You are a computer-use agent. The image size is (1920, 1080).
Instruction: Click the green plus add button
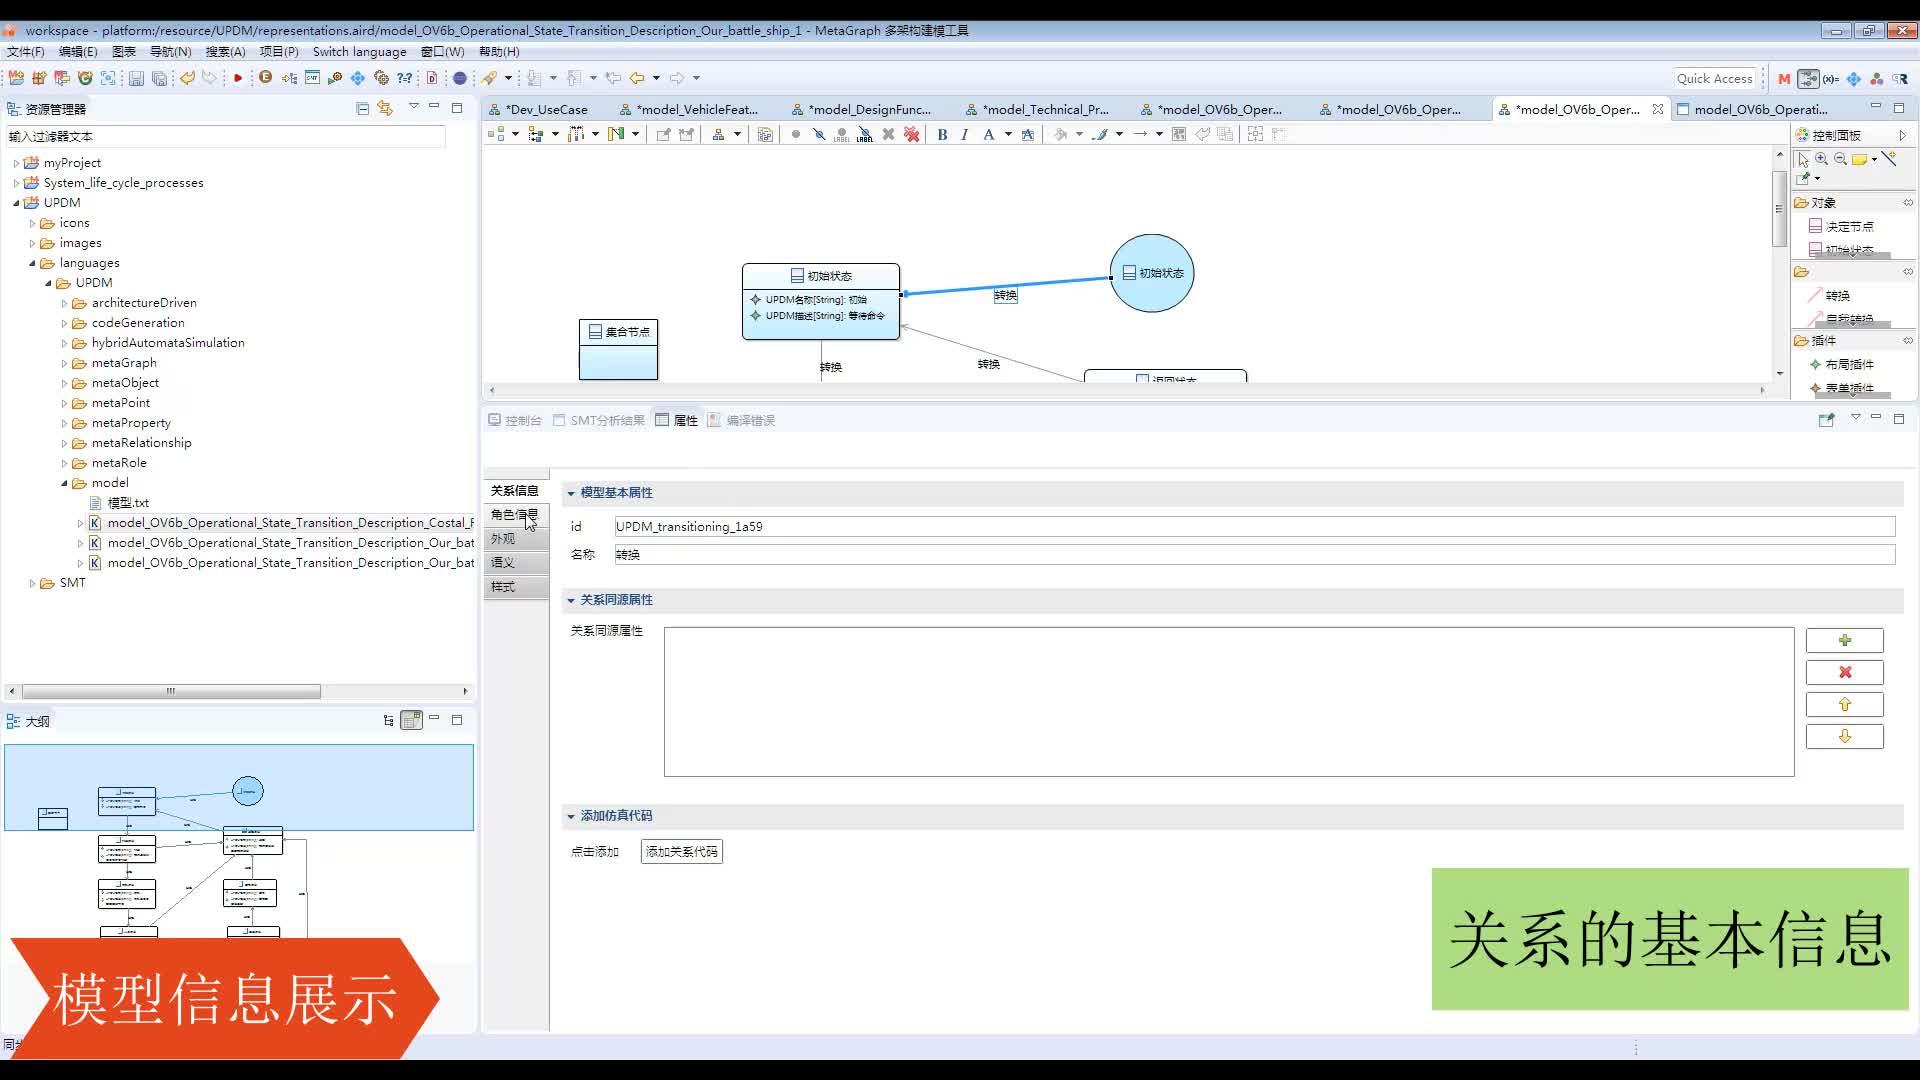(1844, 640)
